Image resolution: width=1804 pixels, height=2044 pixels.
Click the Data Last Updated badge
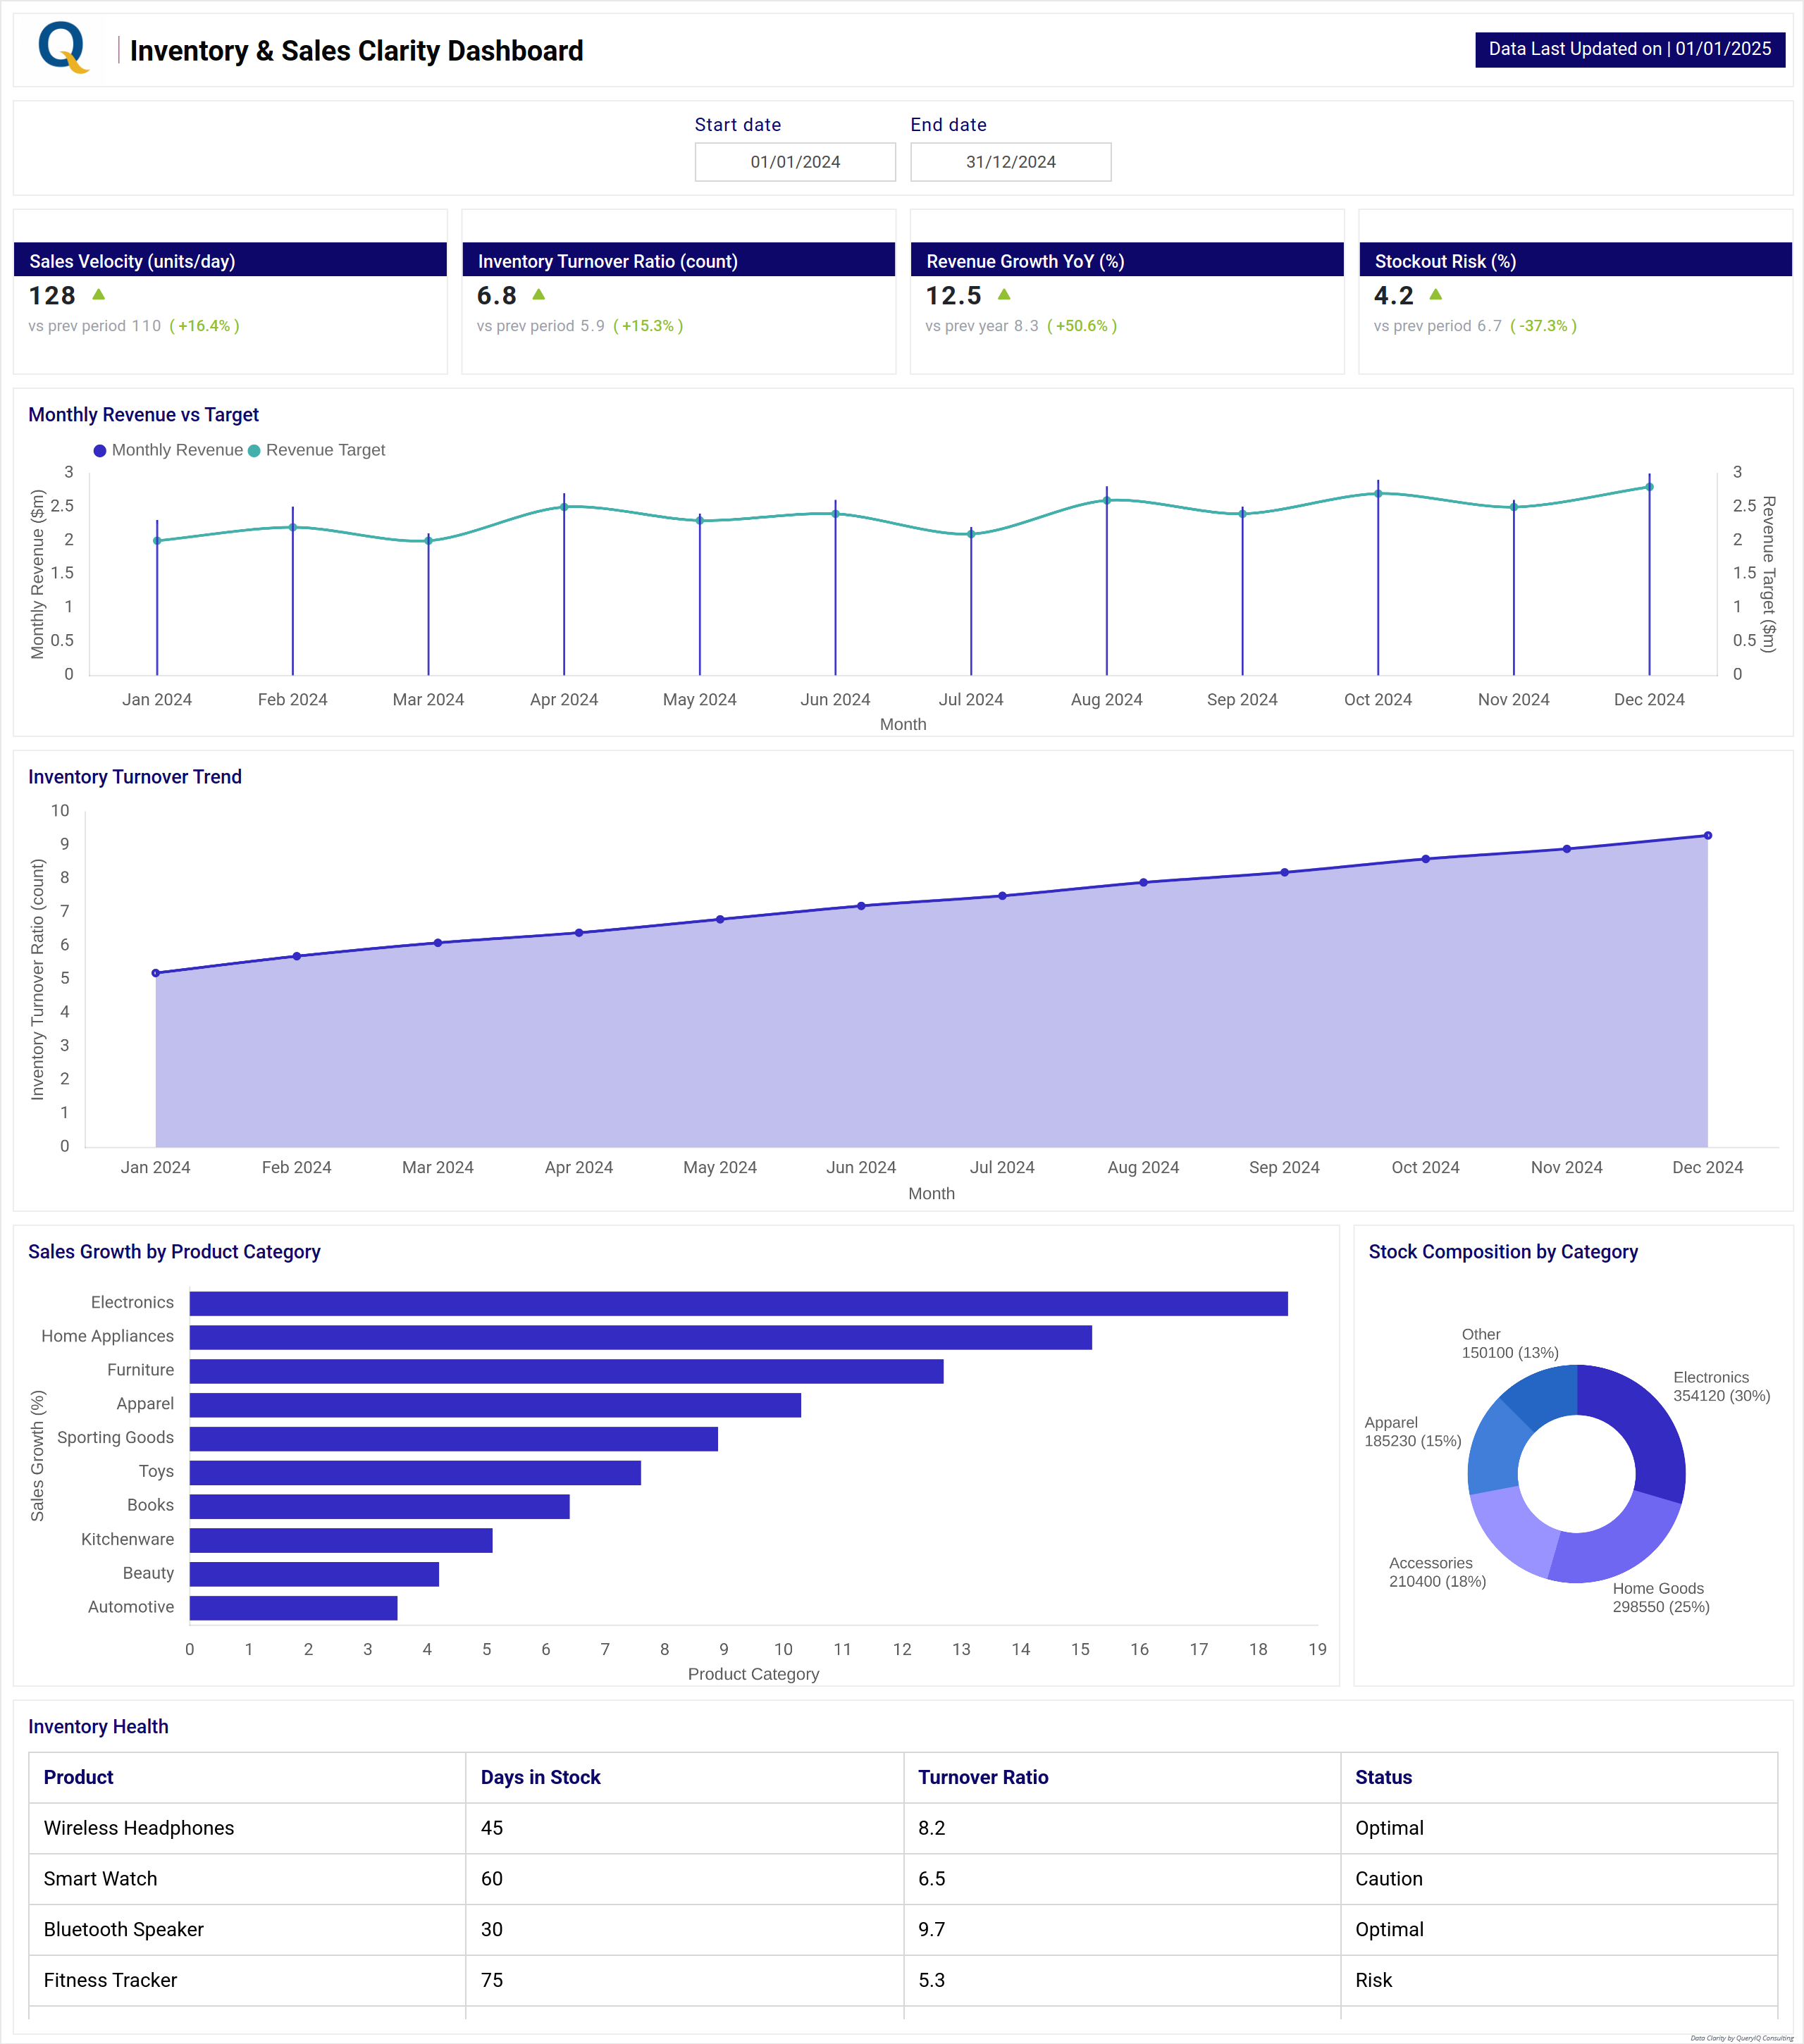coord(1630,48)
